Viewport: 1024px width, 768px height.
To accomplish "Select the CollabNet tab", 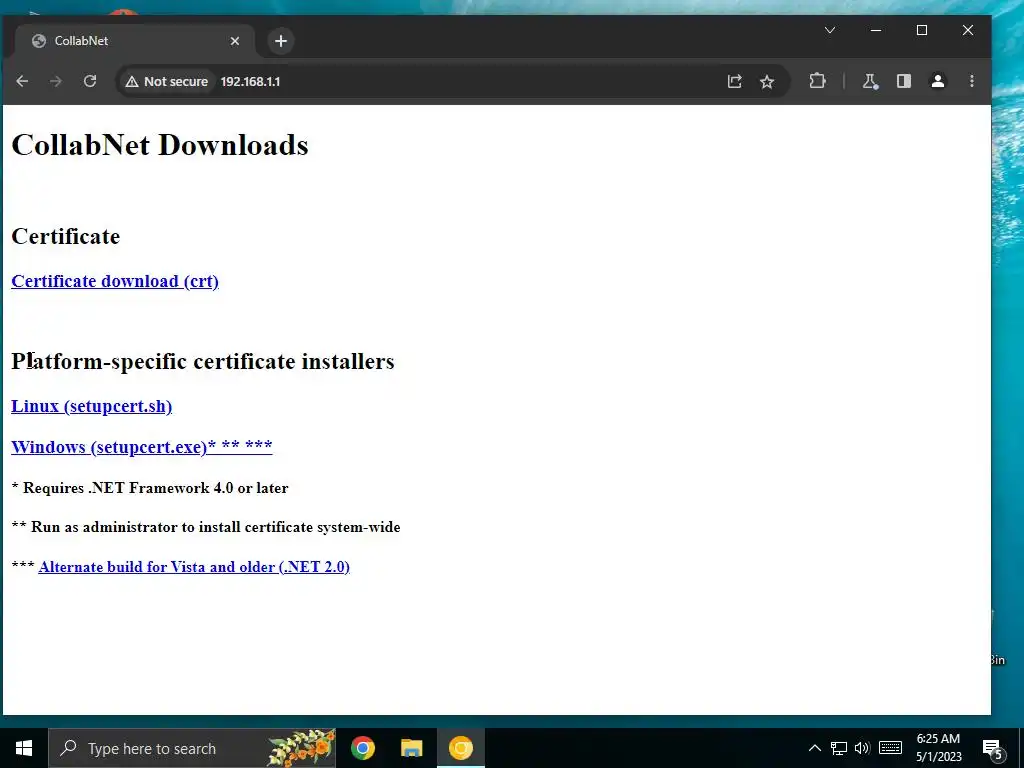I will pos(135,41).
